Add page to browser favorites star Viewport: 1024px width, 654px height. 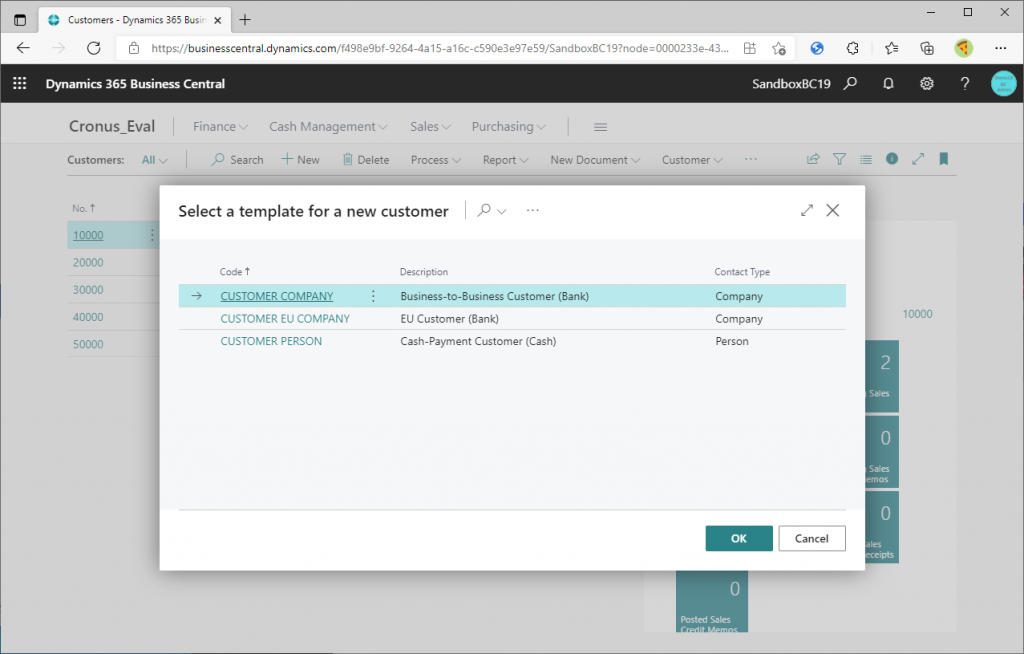click(778, 48)
